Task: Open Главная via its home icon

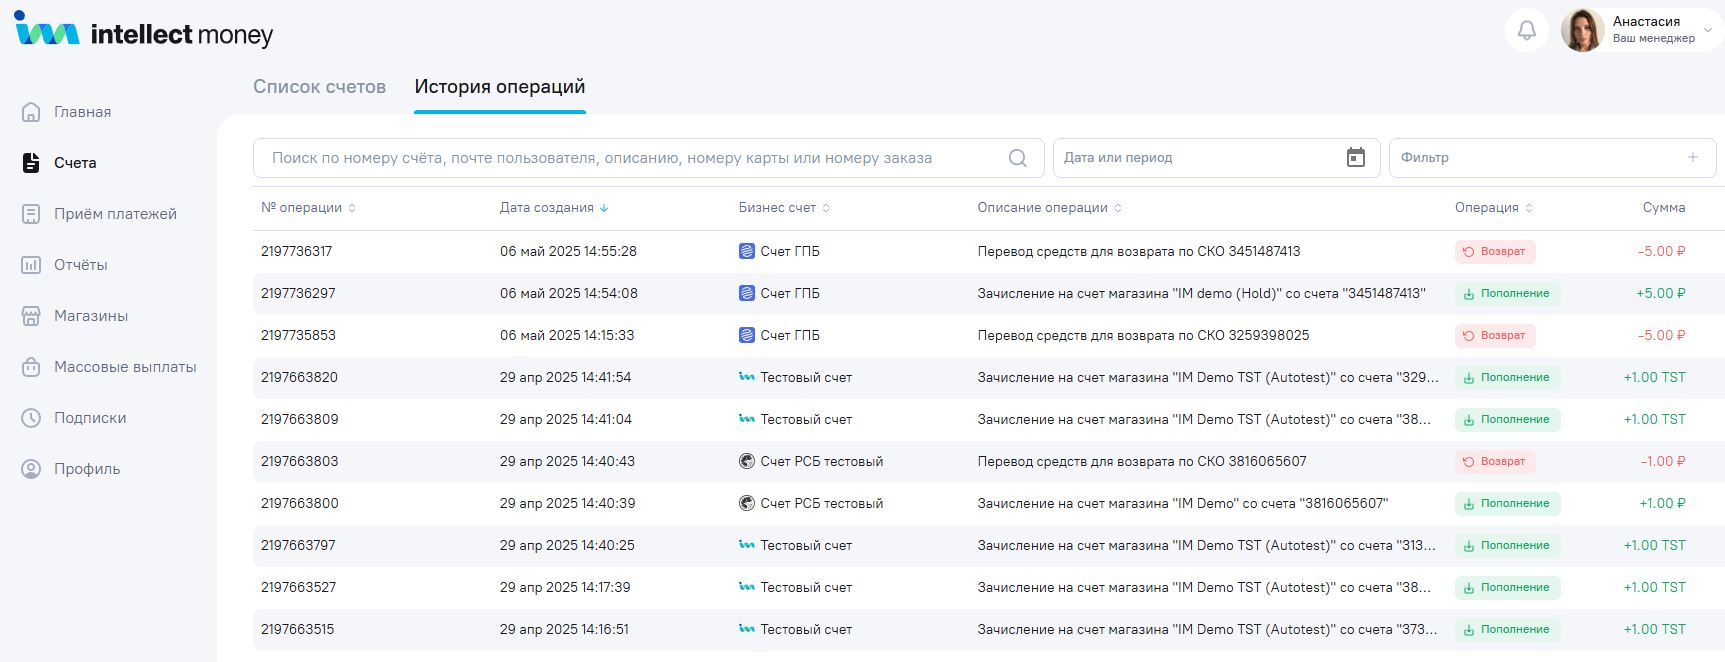Action: point(31,112)
